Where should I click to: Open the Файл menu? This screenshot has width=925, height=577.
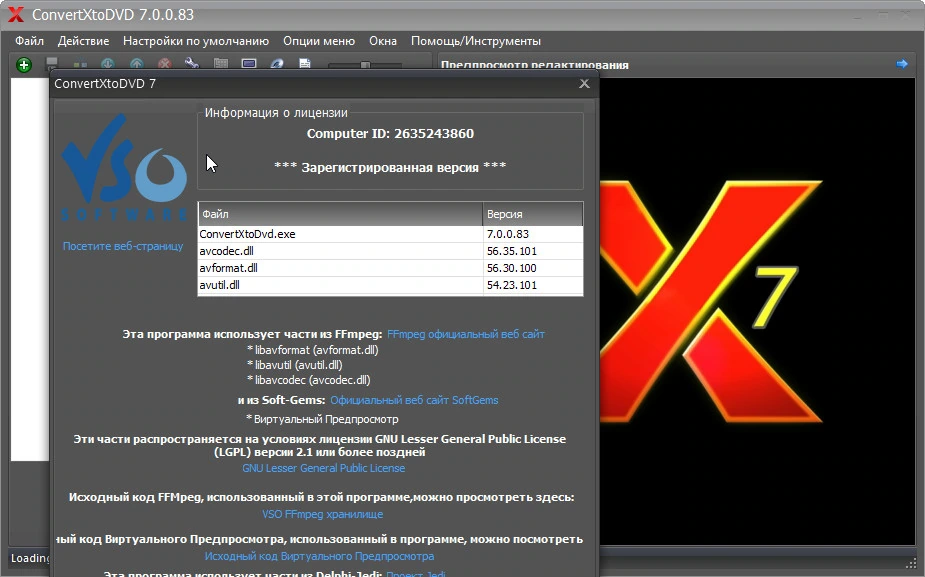point(29,41)
